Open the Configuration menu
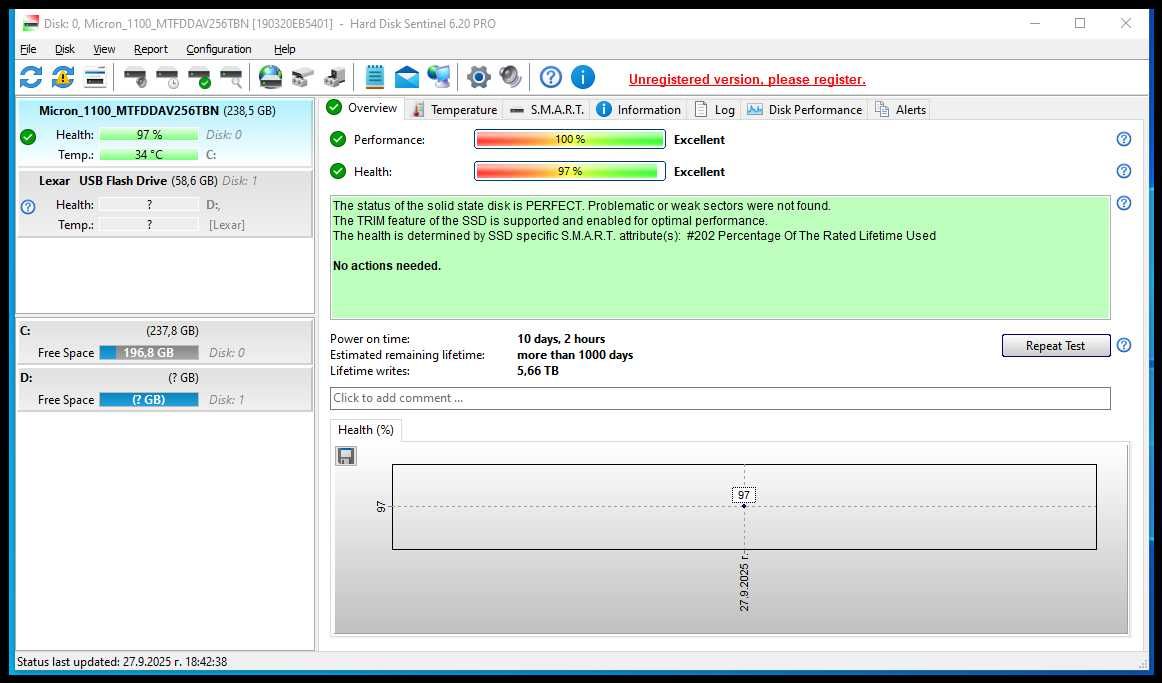1162x683 pixels. coord(219,49)
